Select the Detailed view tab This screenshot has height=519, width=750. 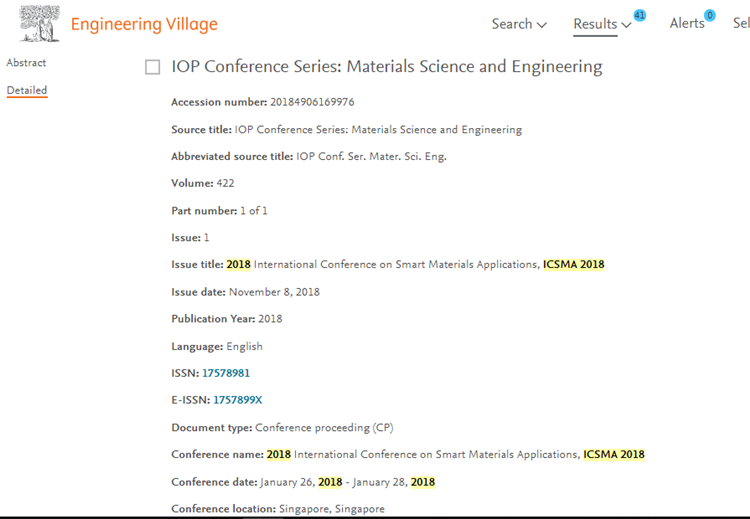pos(27,90)
